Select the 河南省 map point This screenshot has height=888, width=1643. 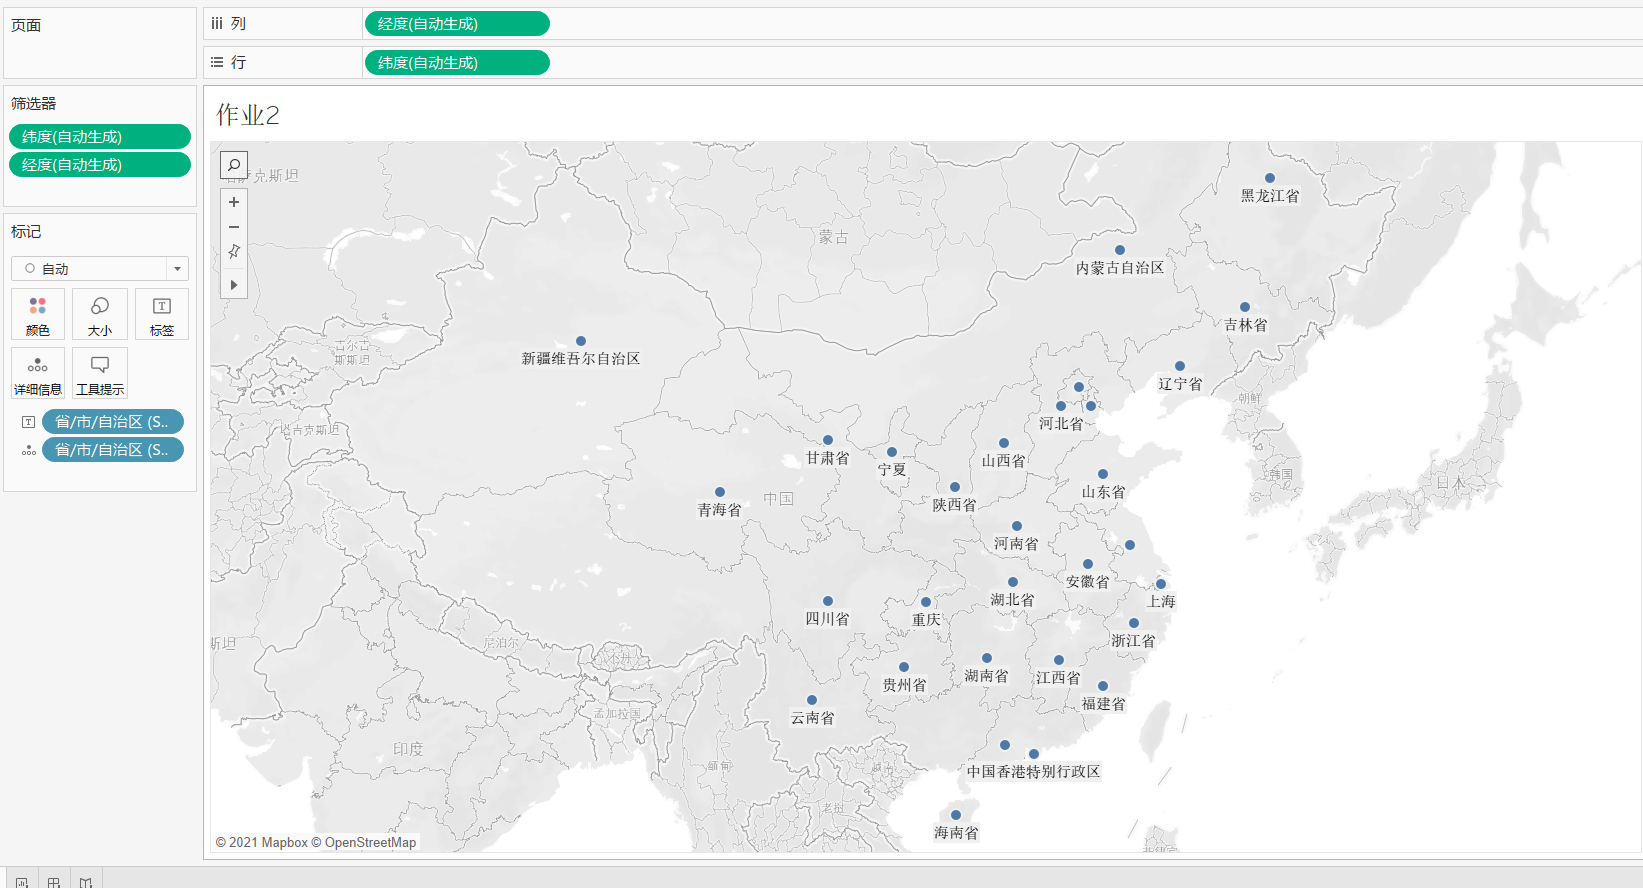(x=1017, y=526)
